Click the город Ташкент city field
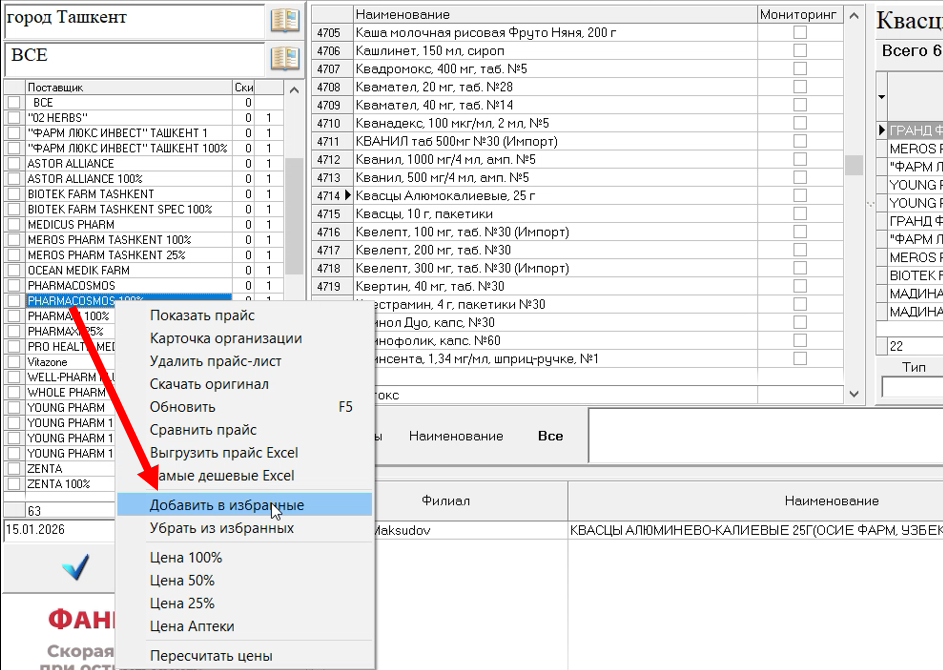 pyautogui.click(x=135, y=20)
